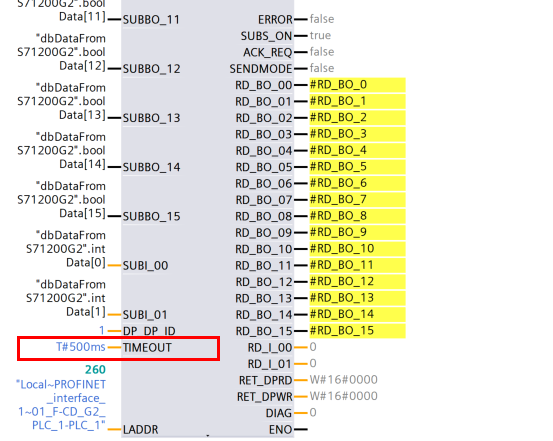The image size is (553, 441).
Task: Click the RD_BO_15 output pin label
Action: [264, 331]
